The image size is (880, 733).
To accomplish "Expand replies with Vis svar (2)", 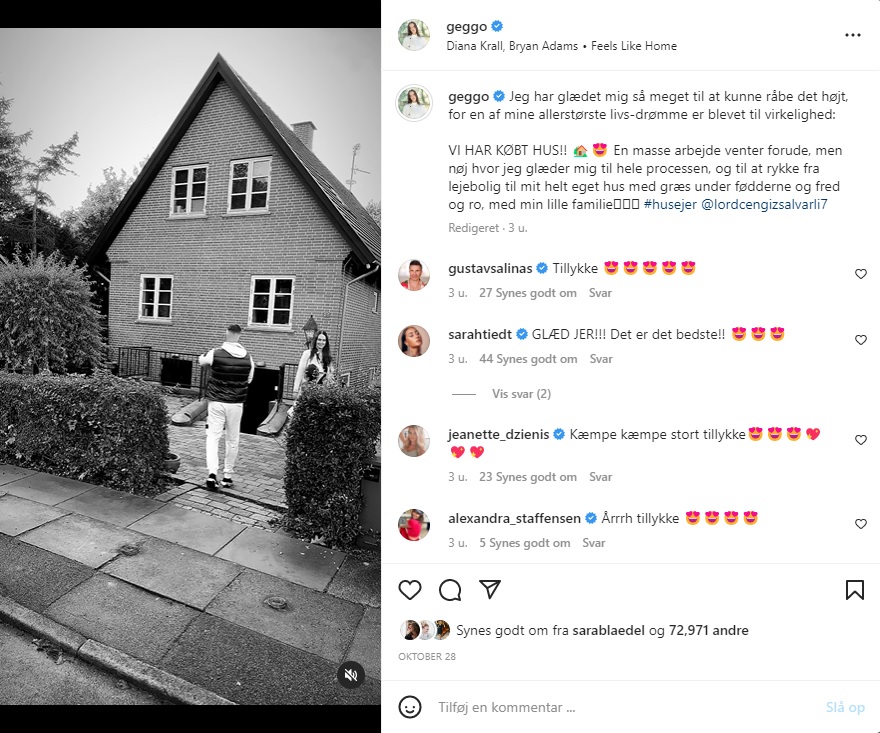I will (x=521, y=394).
